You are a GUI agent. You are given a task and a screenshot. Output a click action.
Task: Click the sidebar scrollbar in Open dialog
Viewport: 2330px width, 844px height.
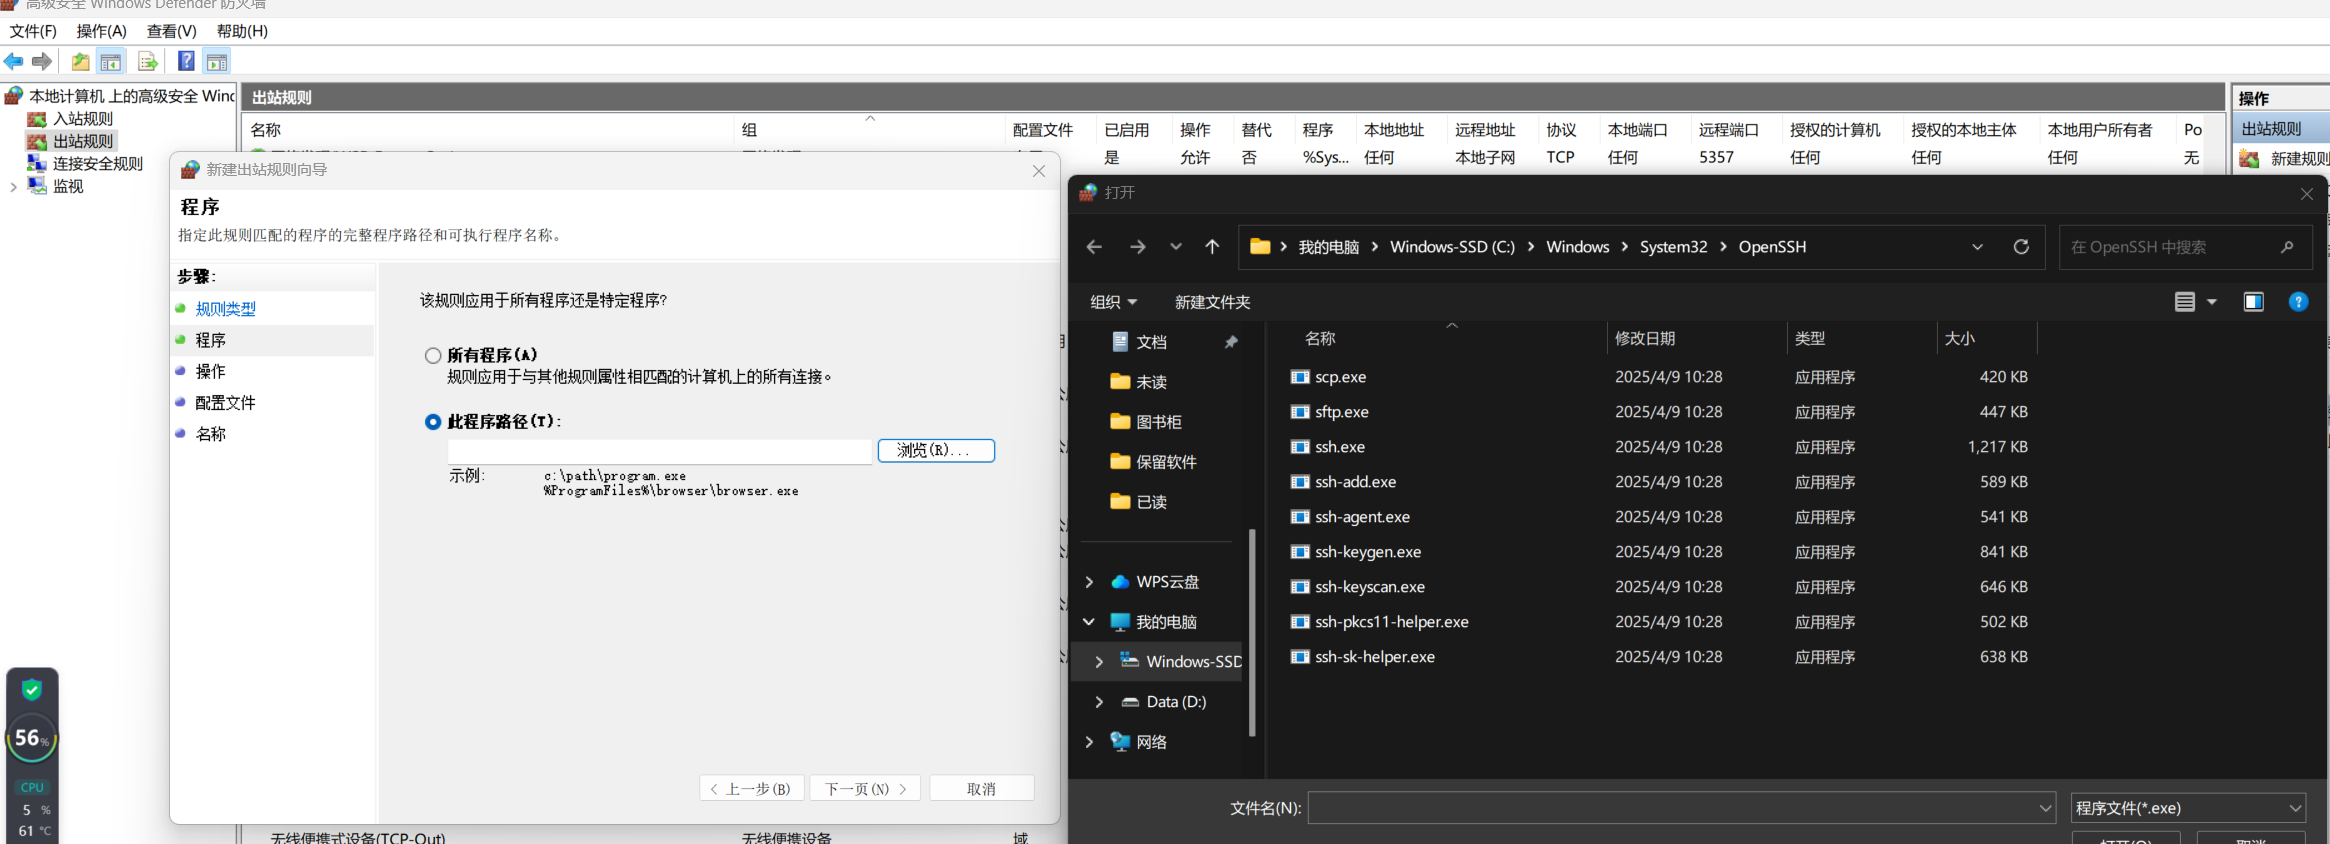[x=1252, y=633]
